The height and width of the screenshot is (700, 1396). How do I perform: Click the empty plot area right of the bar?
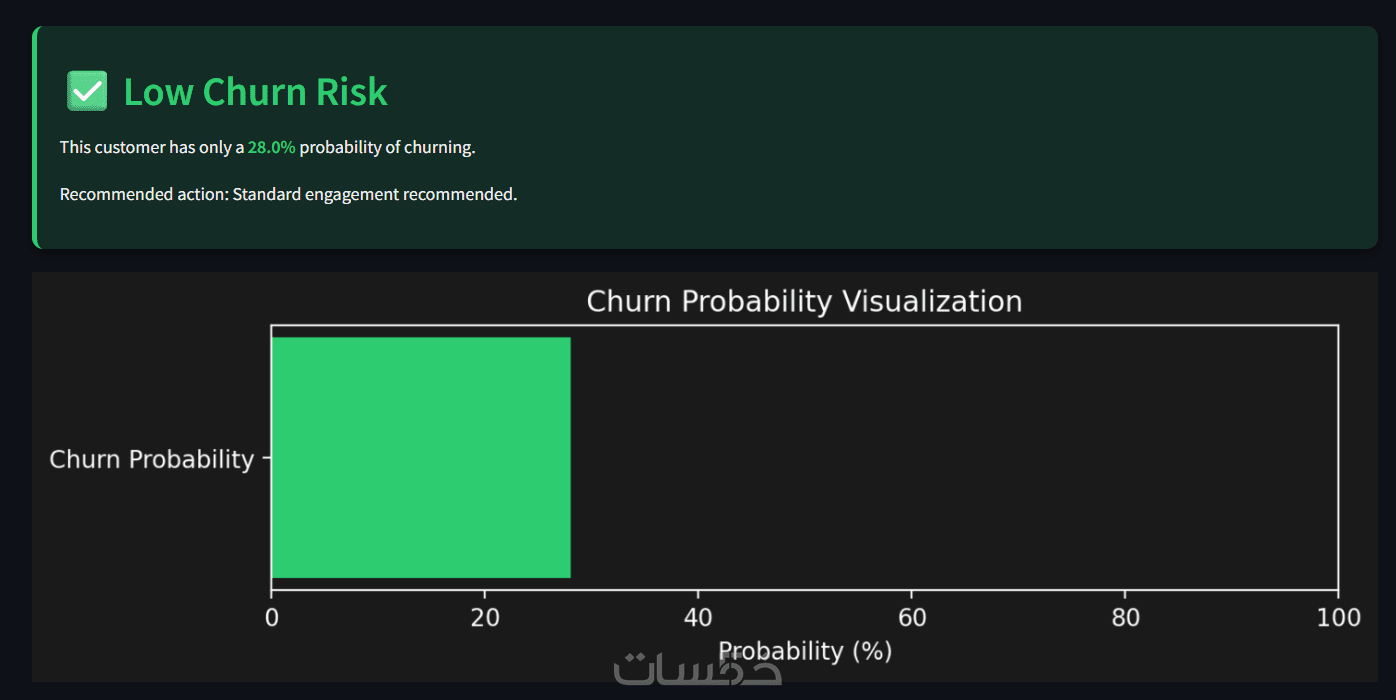click(x=950, y=457)
